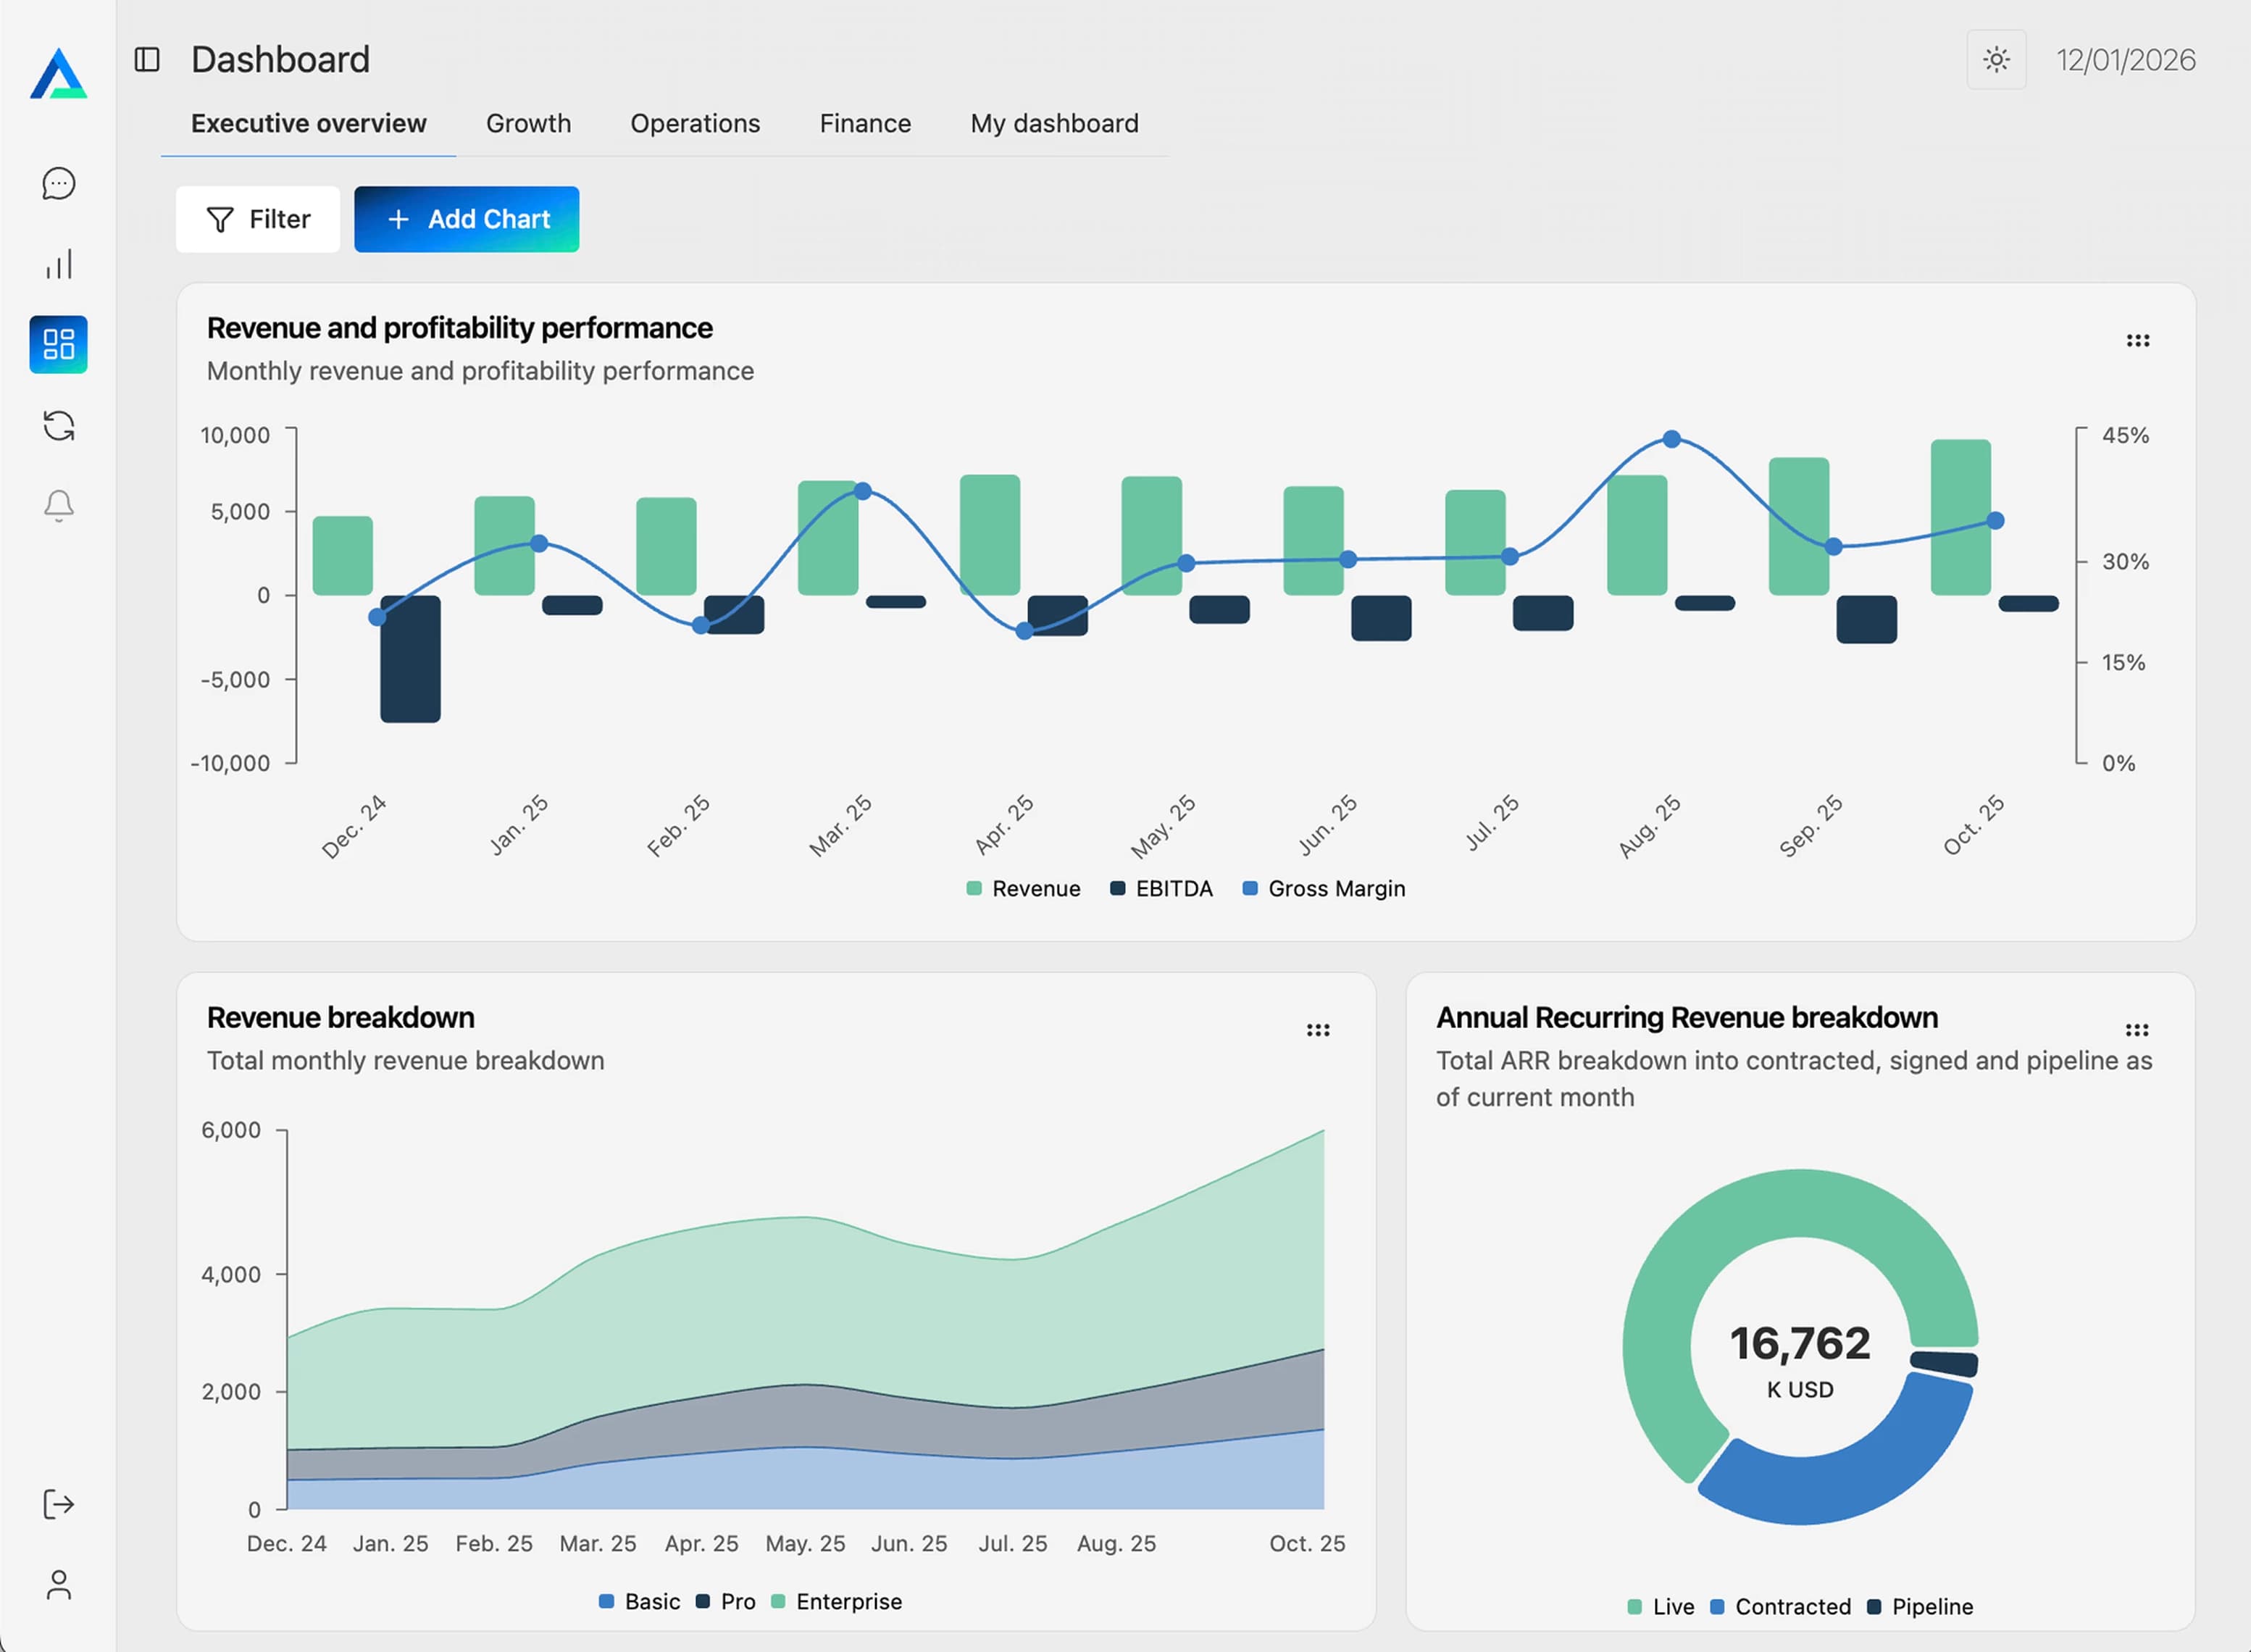This screenshot has height=1652, width=2251.
Task: Toggle Gross Margin series in legend
Action: (x=1324, y=889)
